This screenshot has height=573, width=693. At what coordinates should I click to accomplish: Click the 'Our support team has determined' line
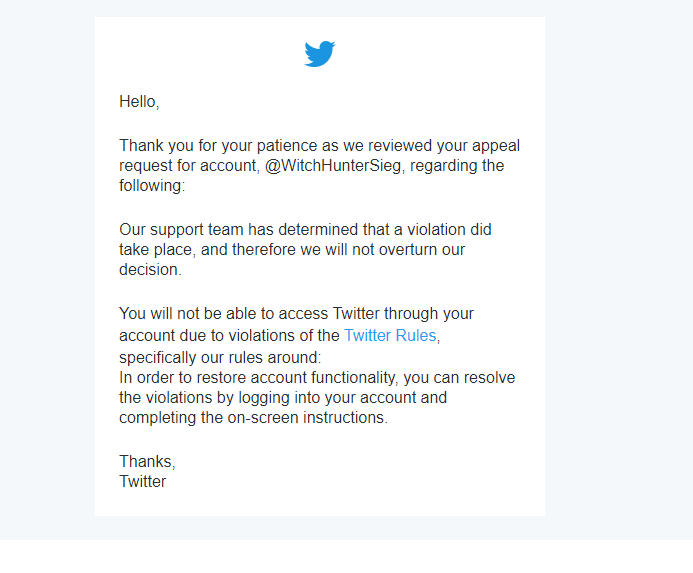305,230
